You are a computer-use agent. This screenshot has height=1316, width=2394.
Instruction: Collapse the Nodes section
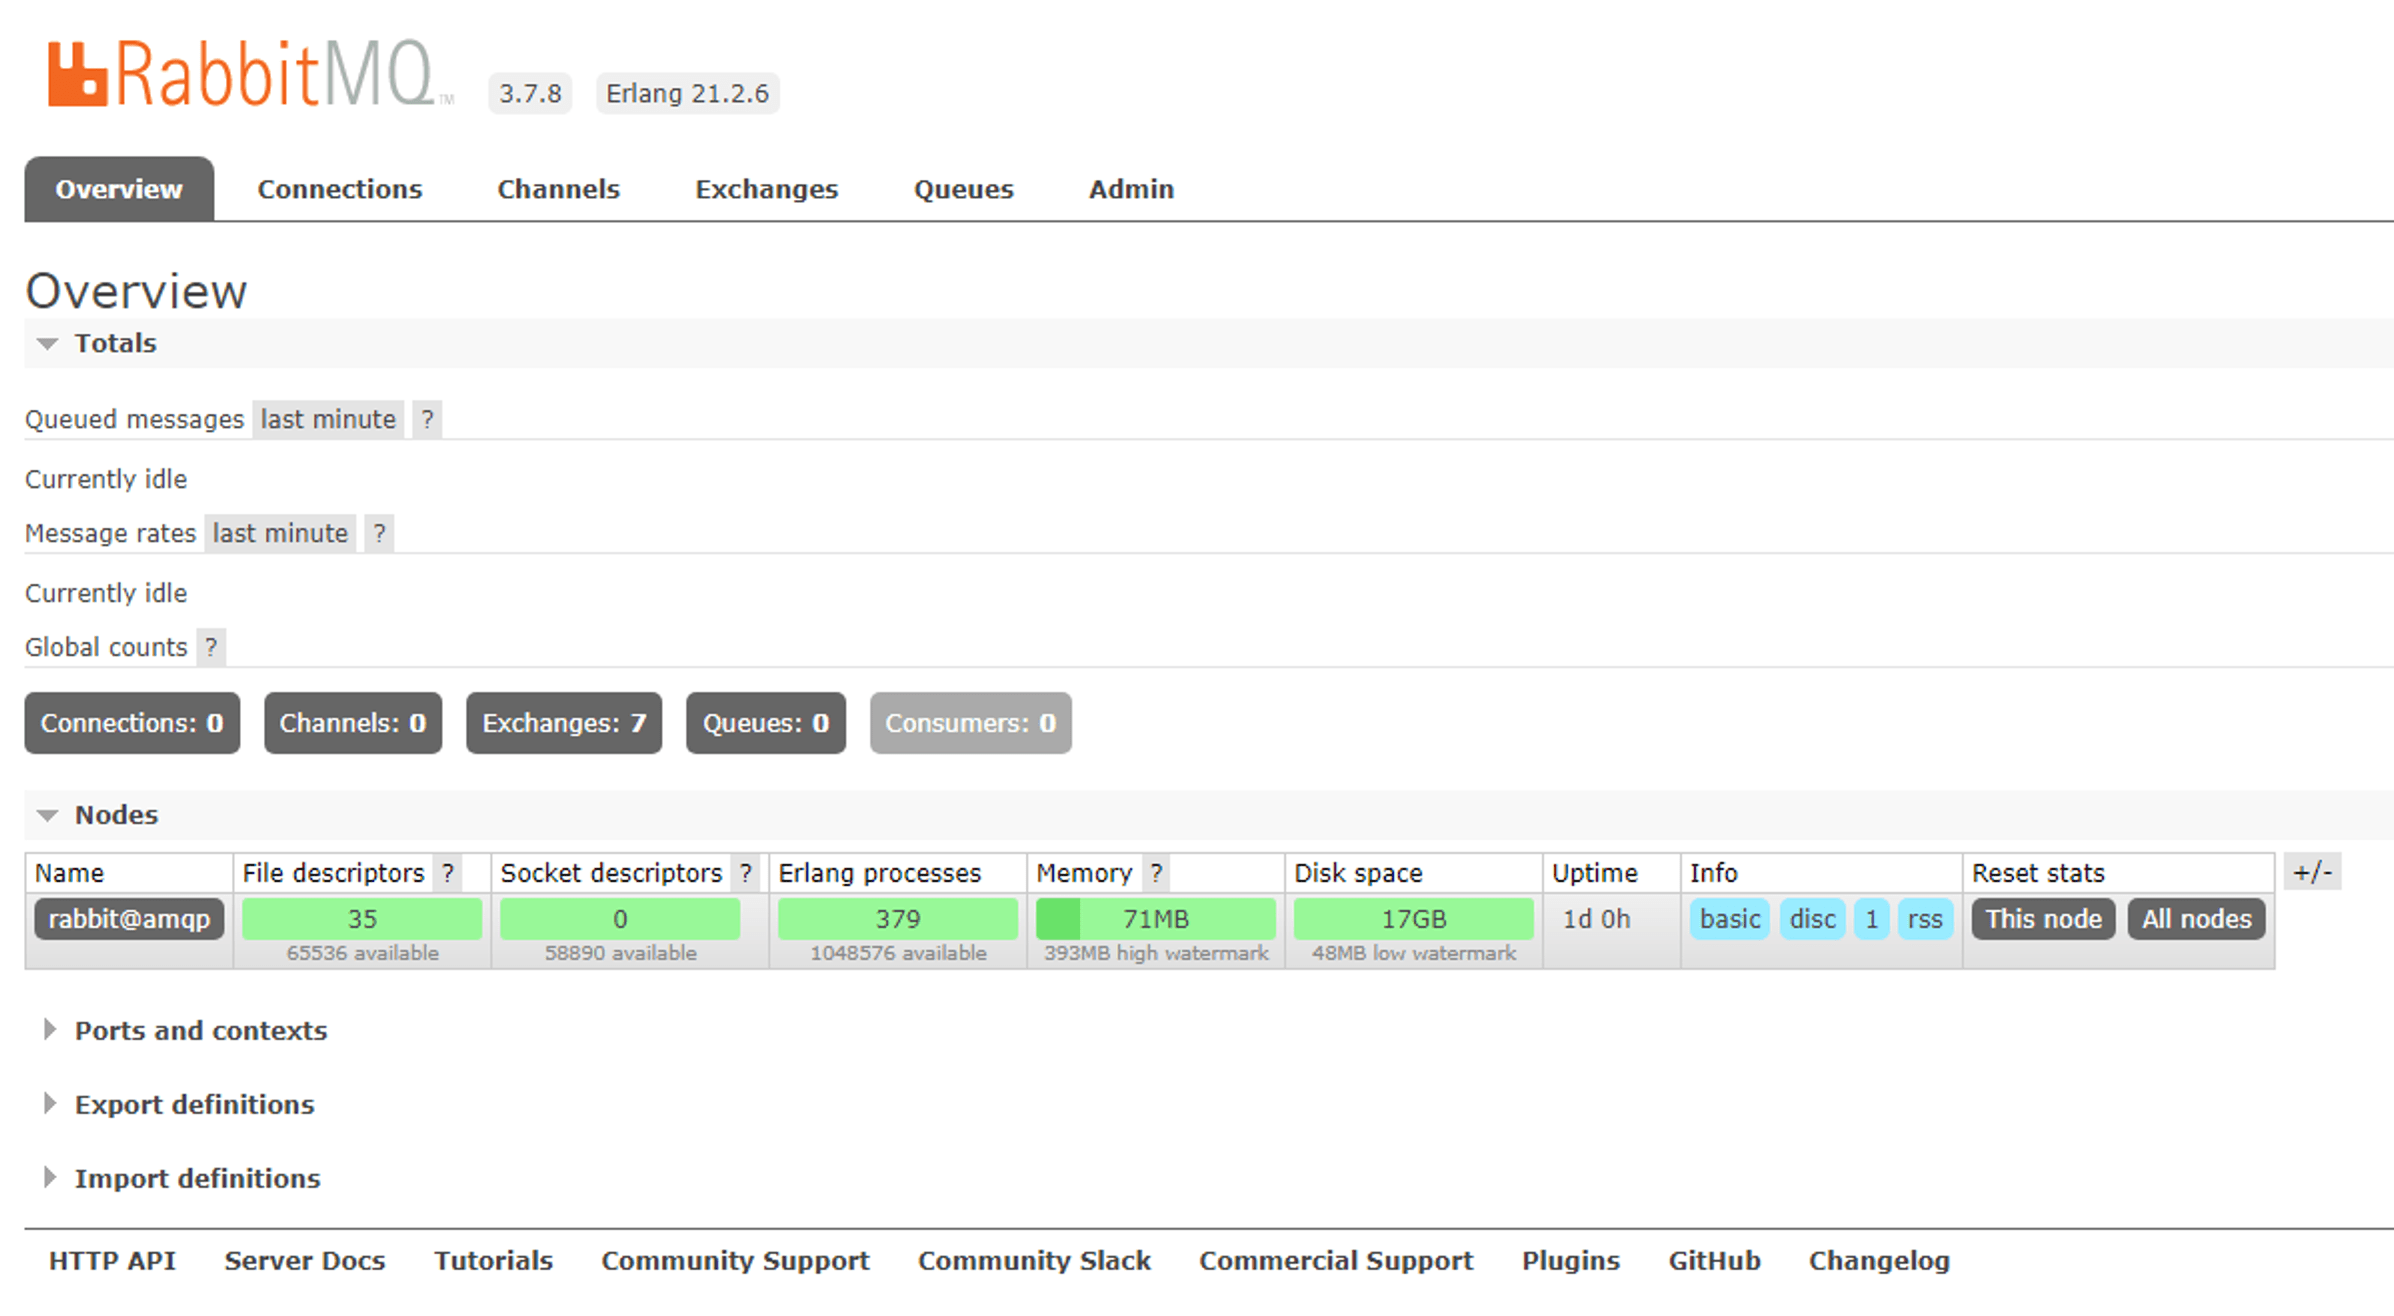tap(116, 815)
